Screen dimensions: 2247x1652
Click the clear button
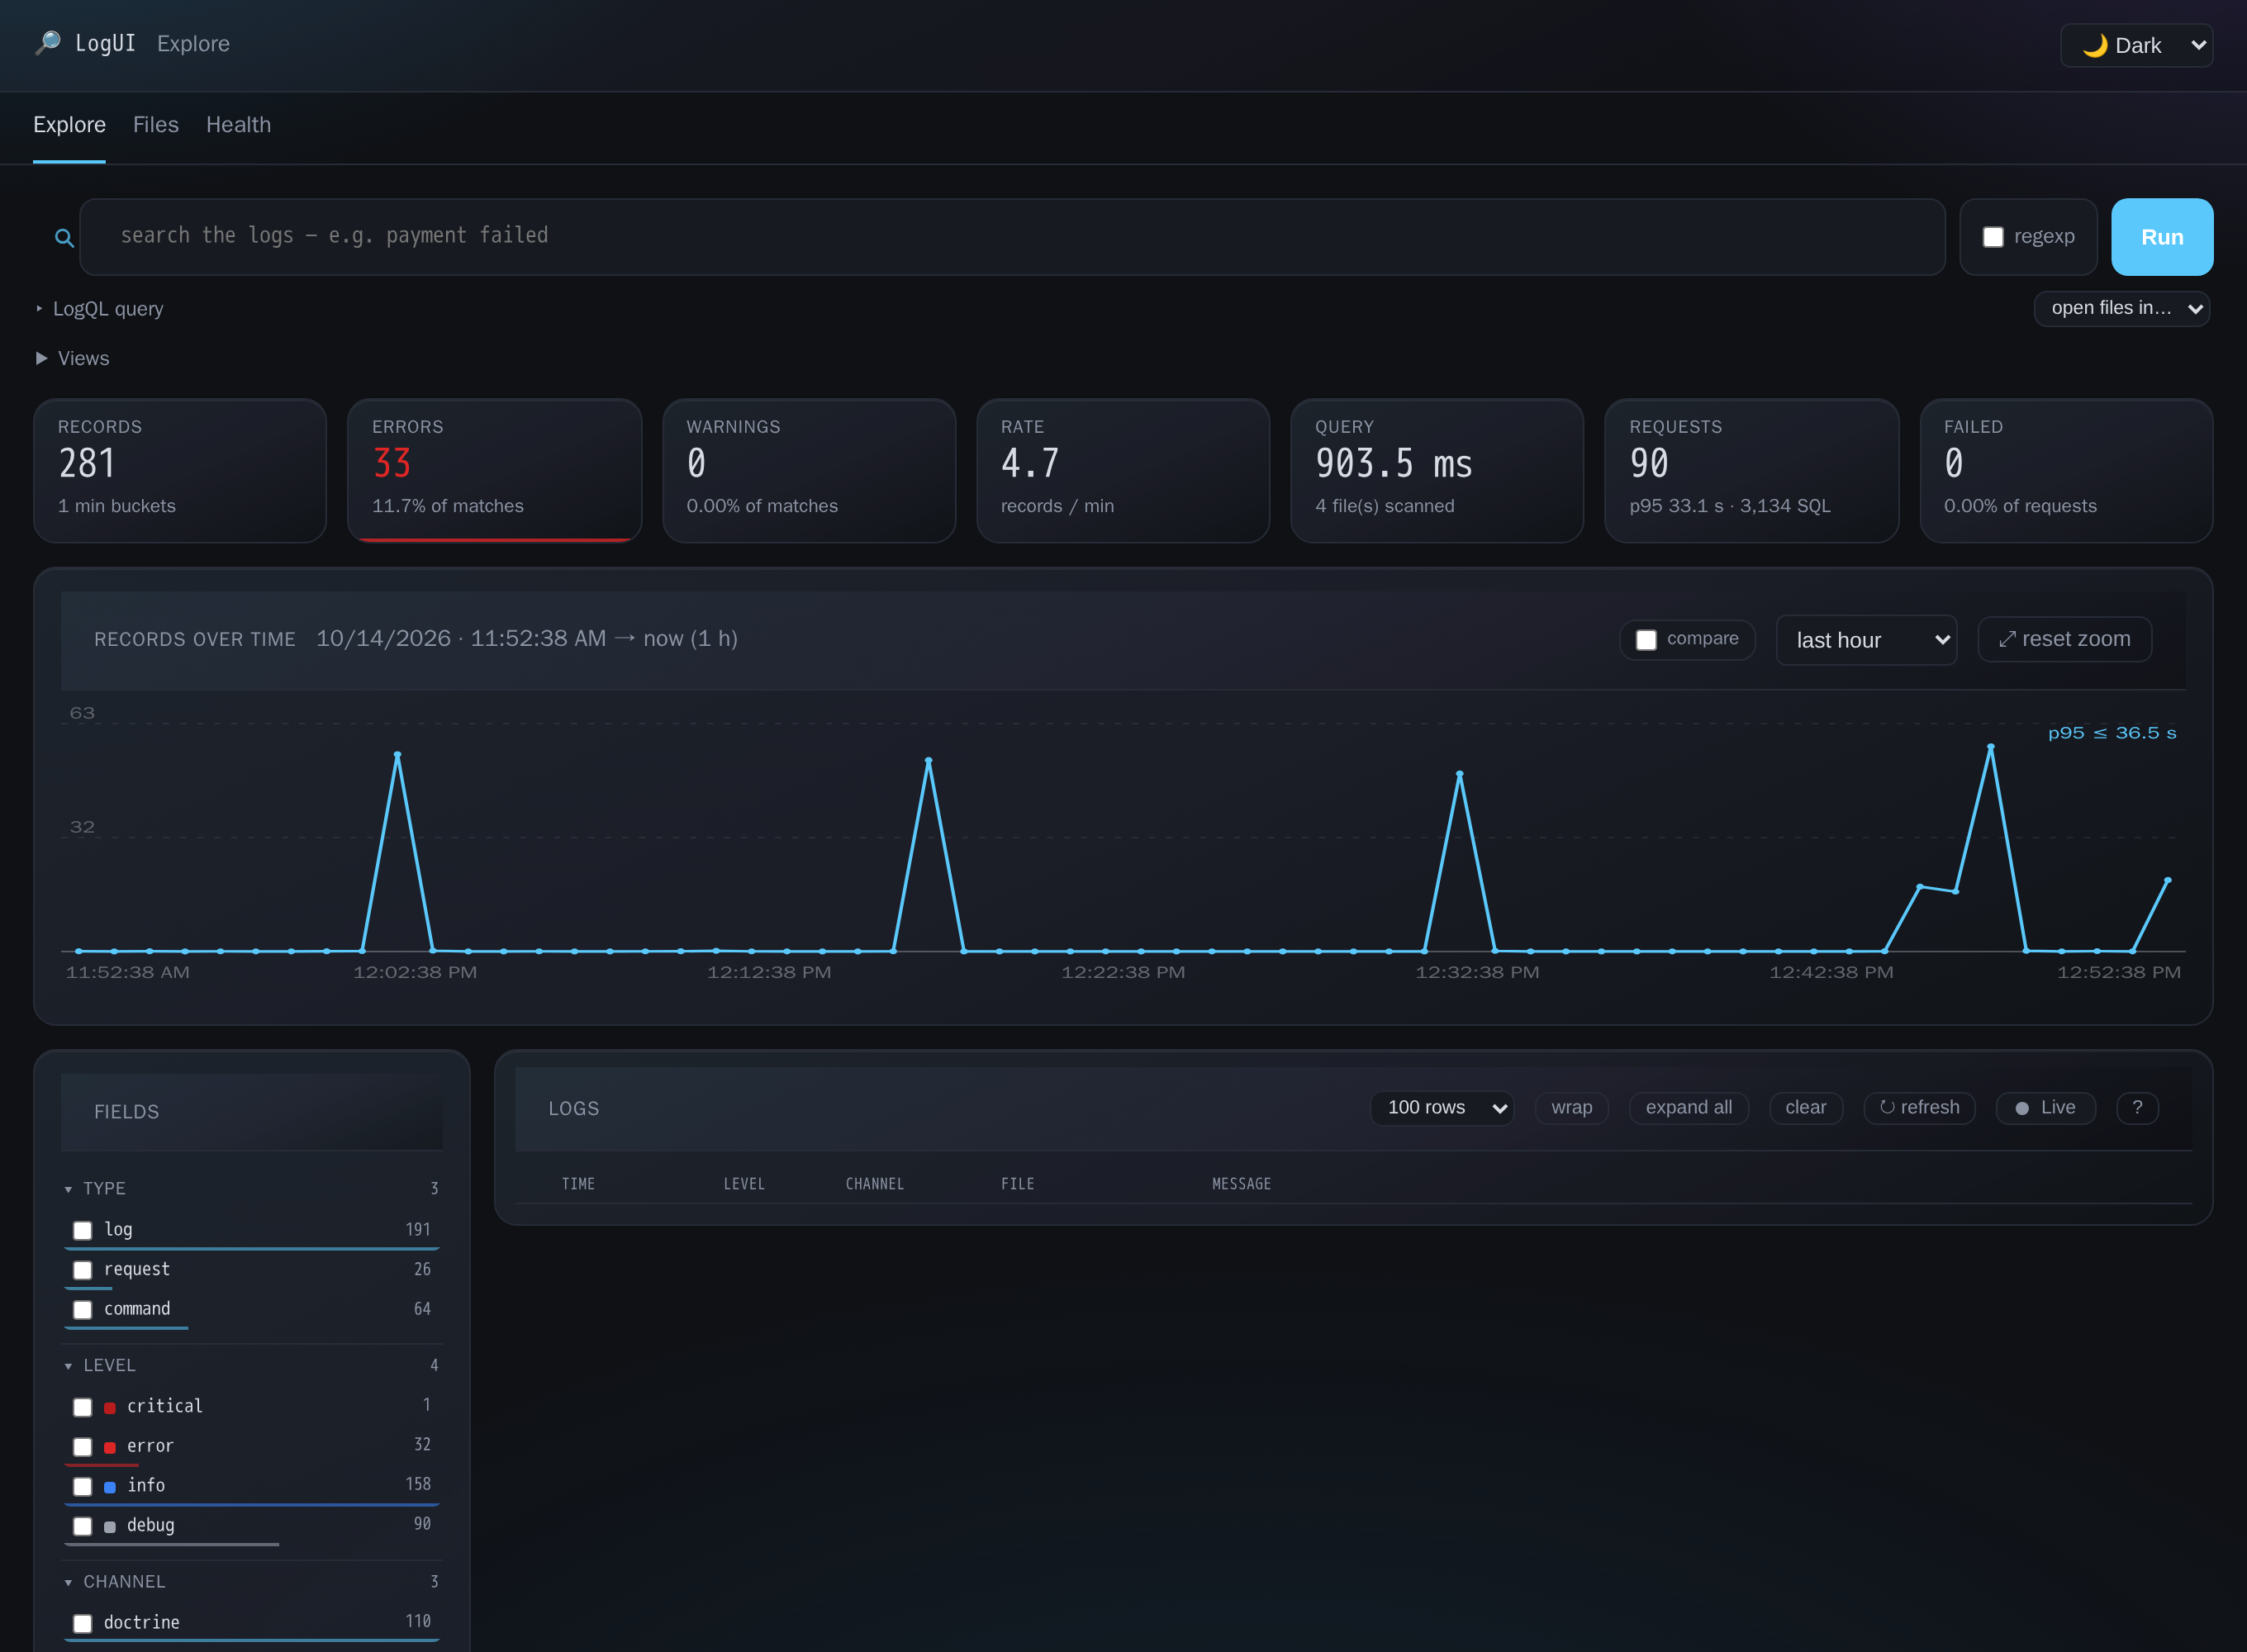(x=1805, y=1107)
